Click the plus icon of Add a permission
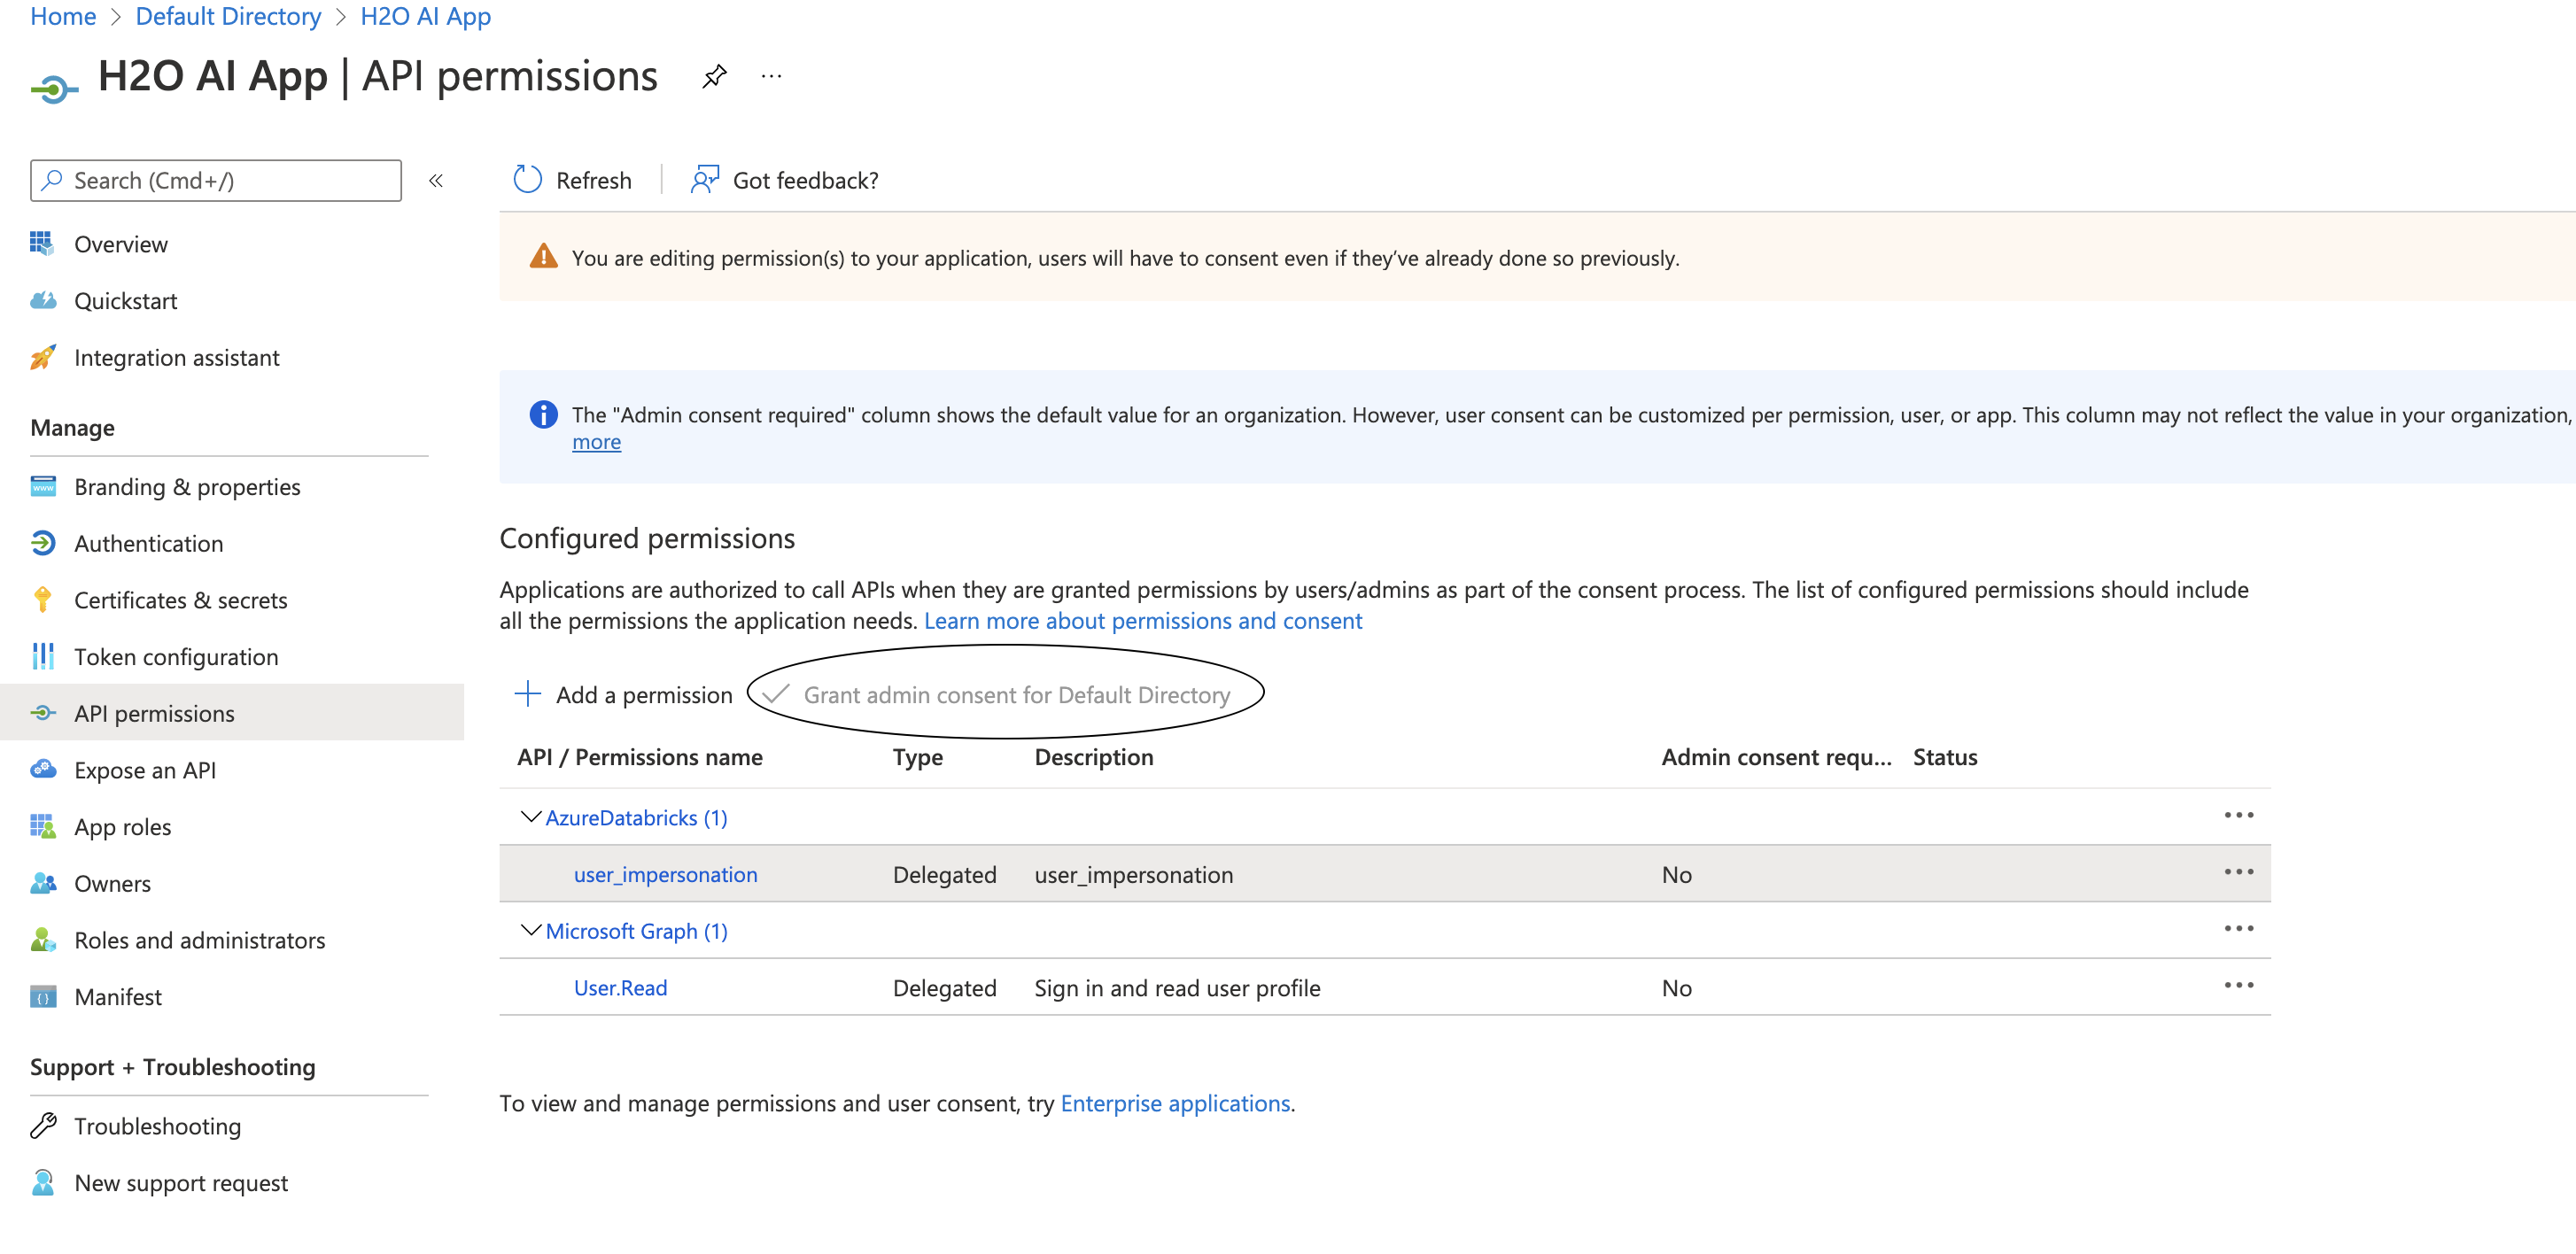2576x1254 pixels. (527, 694)
